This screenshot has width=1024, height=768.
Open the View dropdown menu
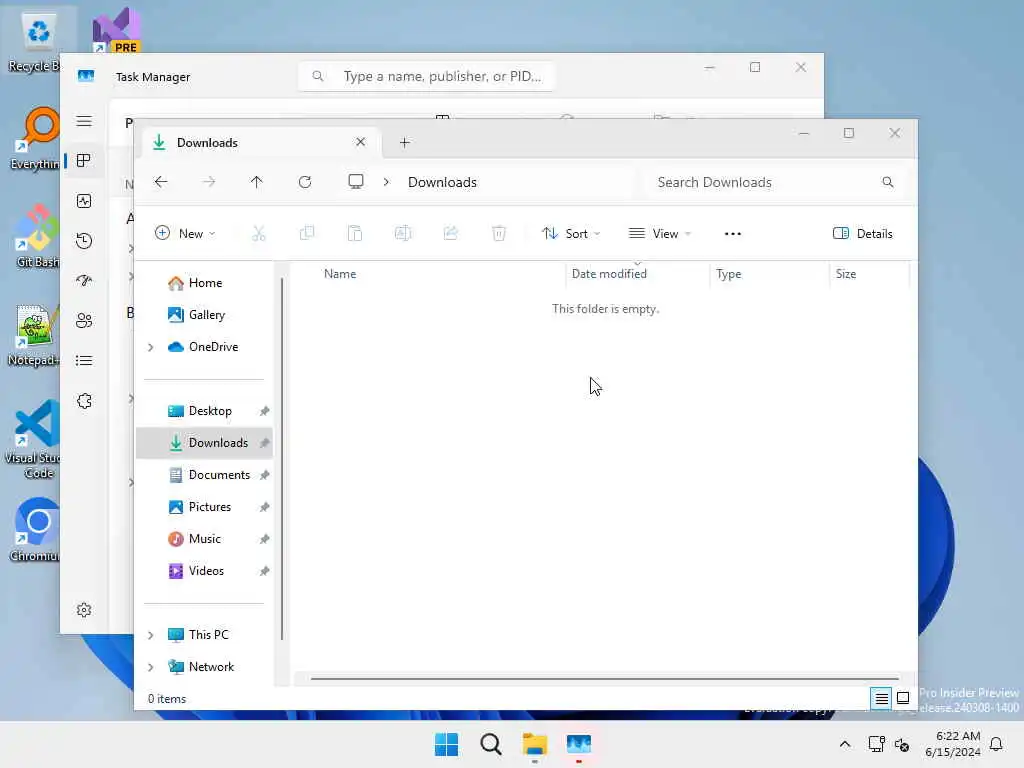coord(660,233)
